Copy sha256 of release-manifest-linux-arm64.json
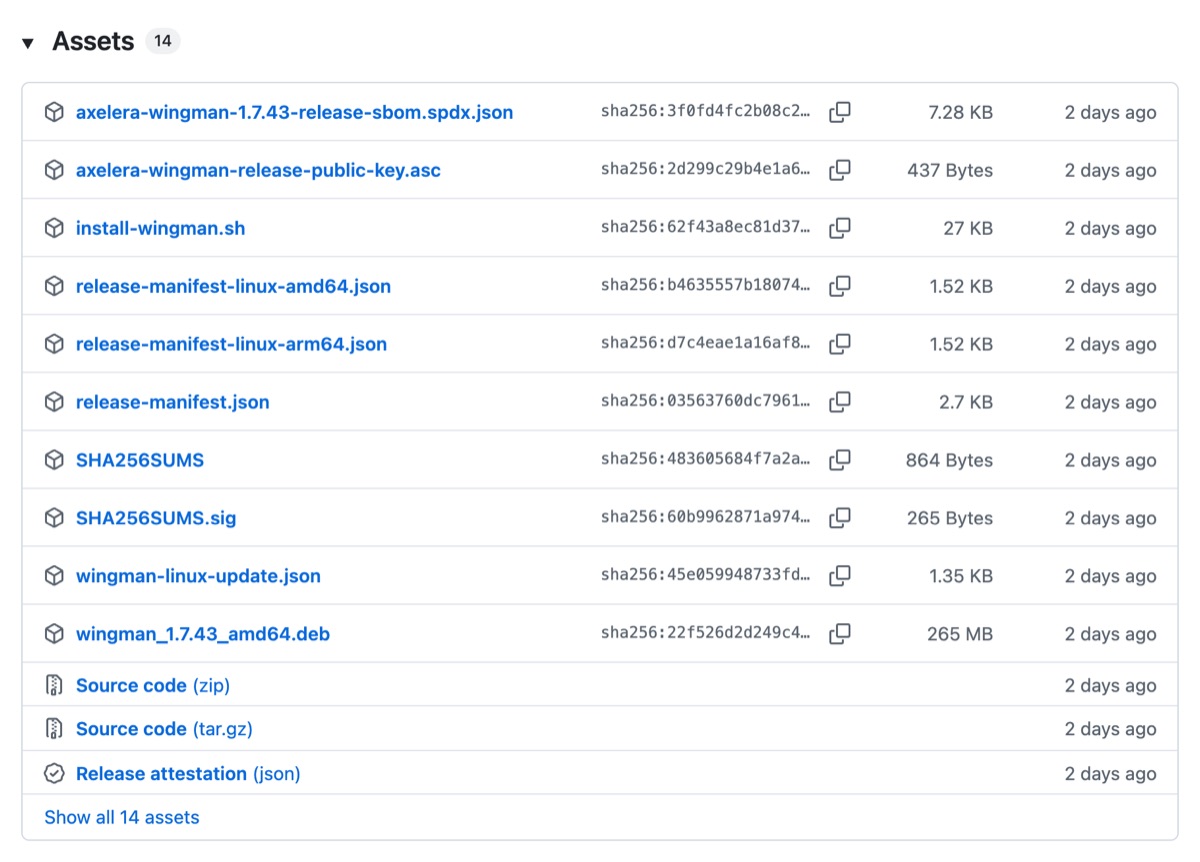1200x862 pixels. click(840, 344)
